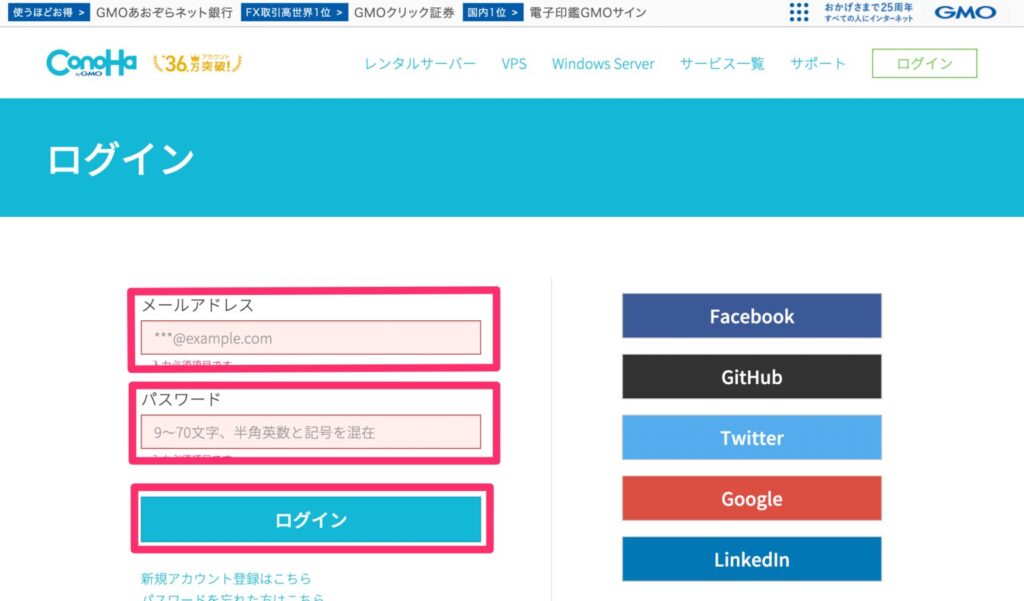Sign in with LinkedIn
1024x601 pixels.
[752, 559]
